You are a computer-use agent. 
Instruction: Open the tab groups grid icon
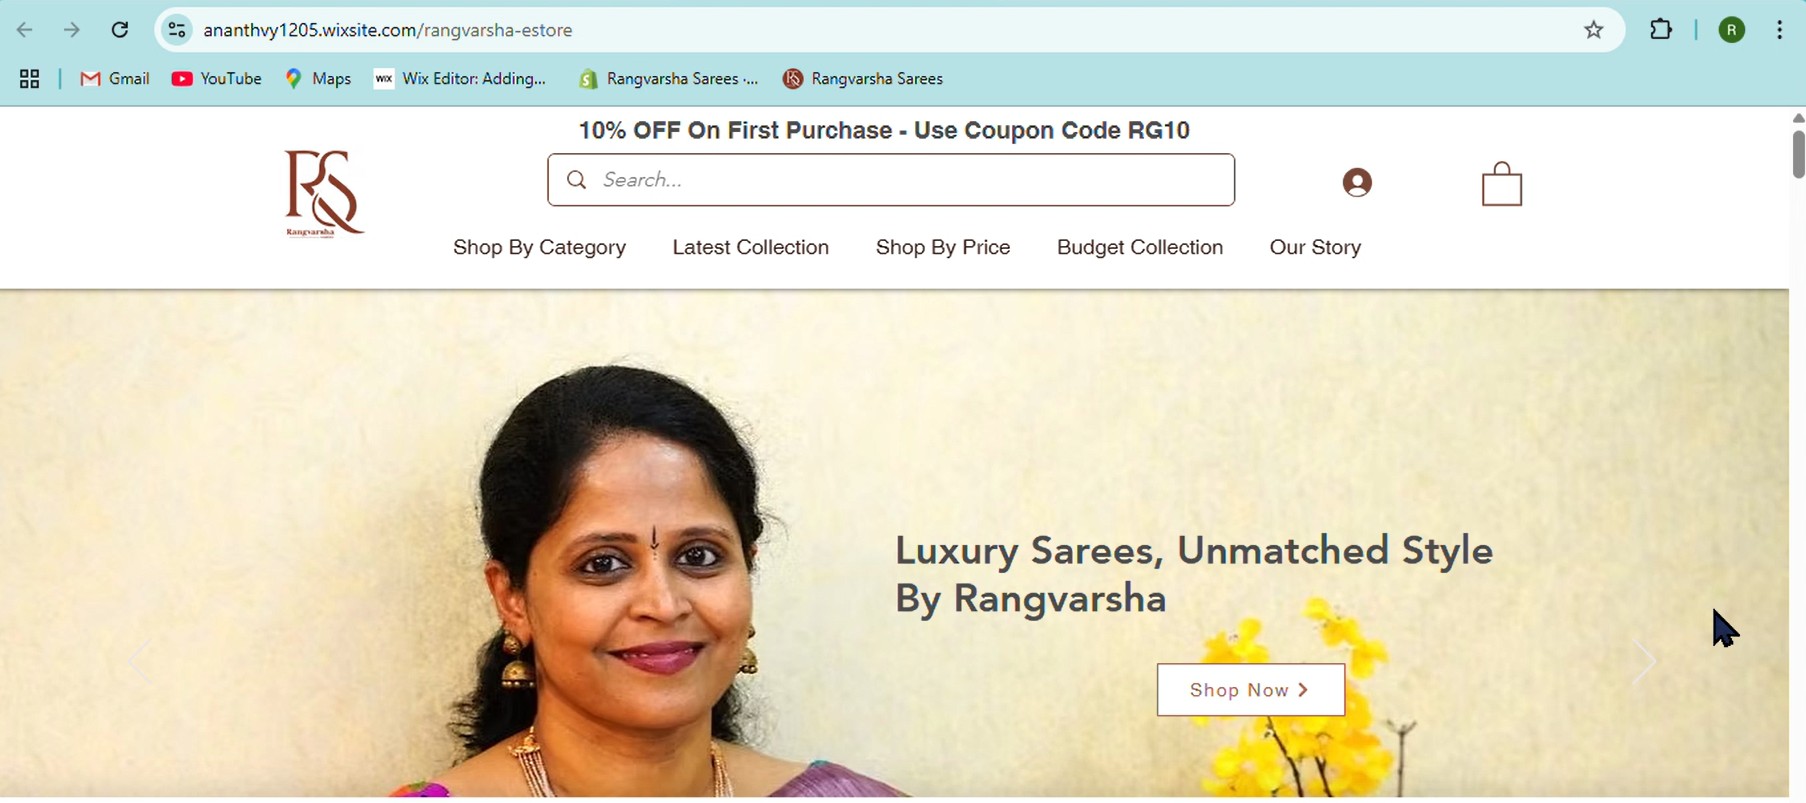30,79
